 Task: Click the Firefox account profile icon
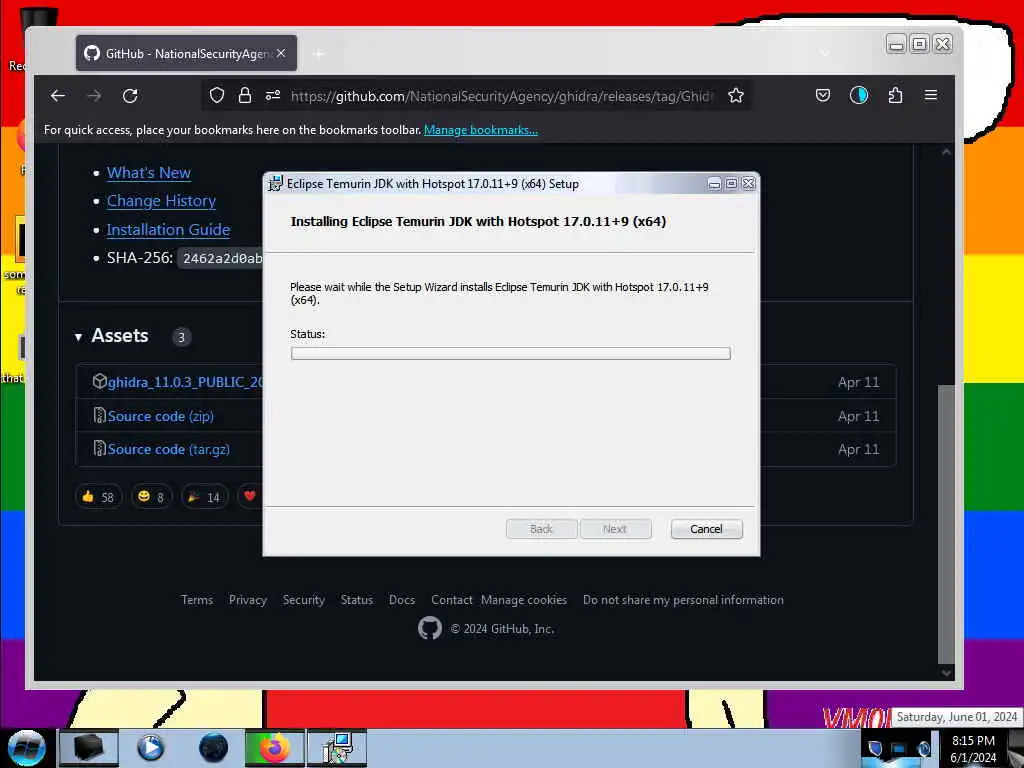[859, 95]
